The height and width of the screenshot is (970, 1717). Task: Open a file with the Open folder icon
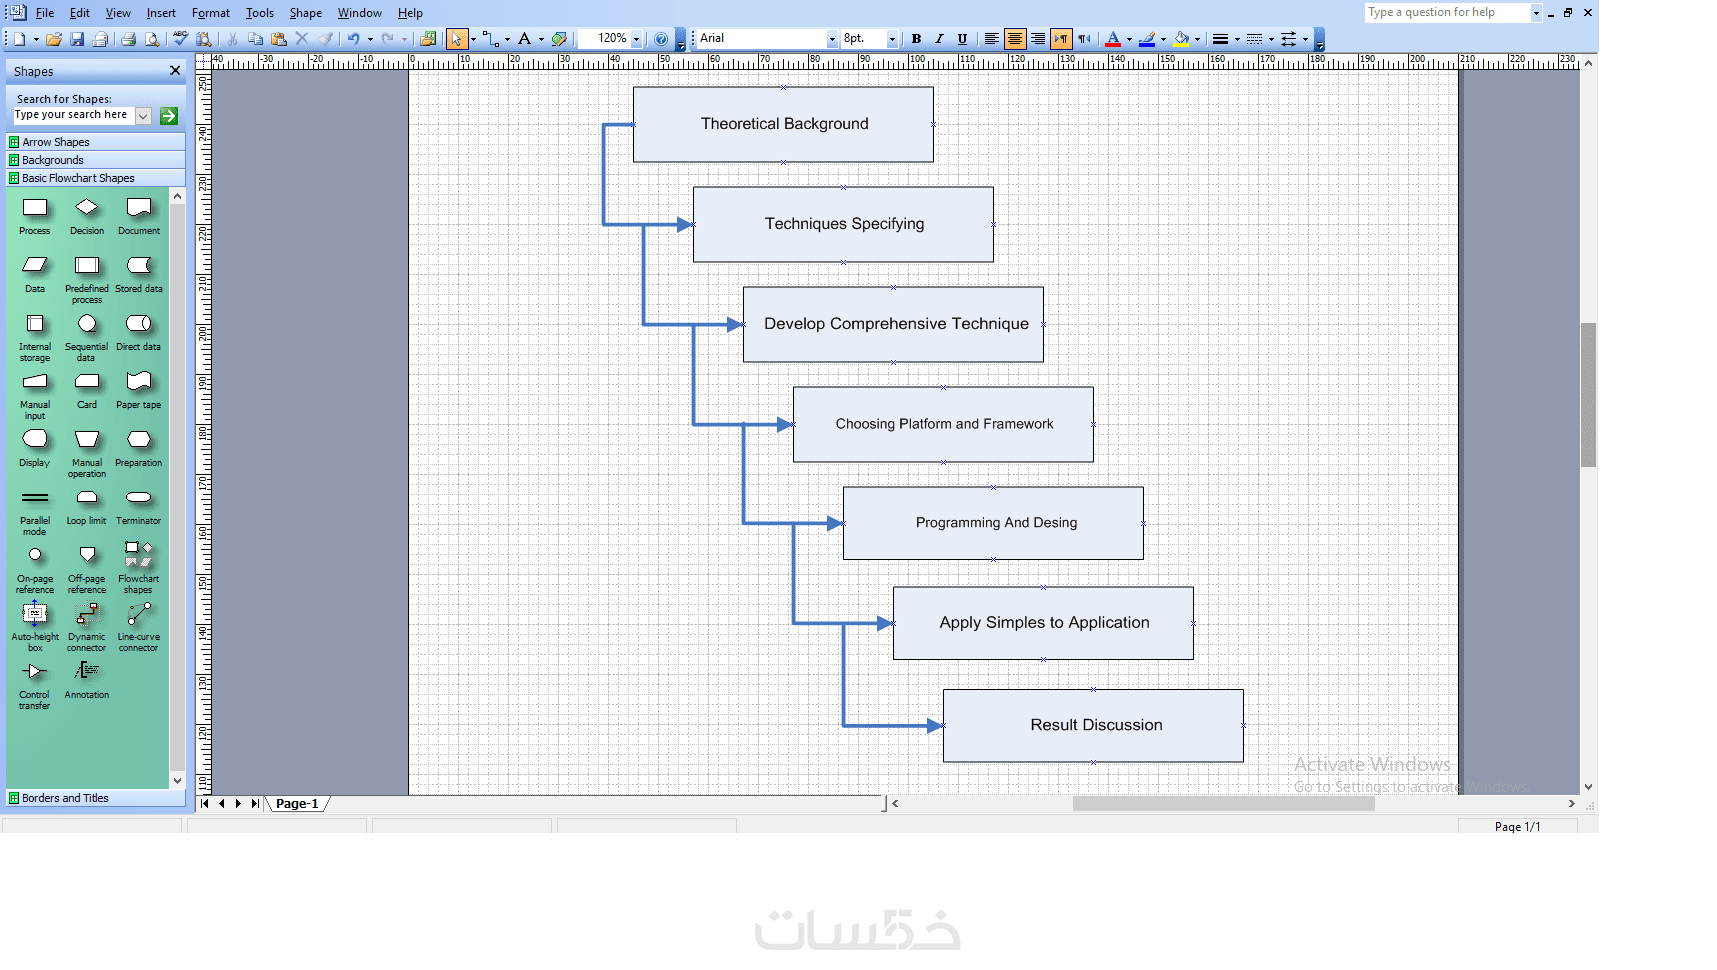pos(54,39)
